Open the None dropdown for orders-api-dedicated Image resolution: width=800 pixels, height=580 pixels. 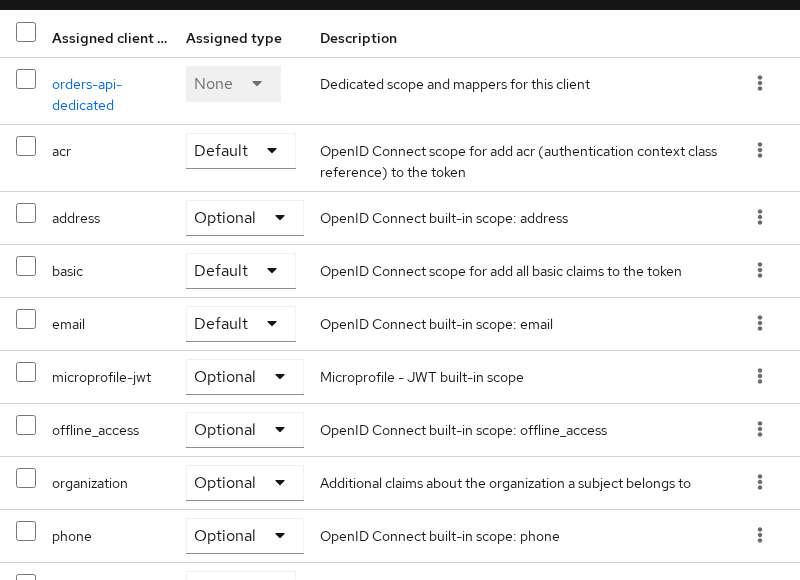point(233,84)
